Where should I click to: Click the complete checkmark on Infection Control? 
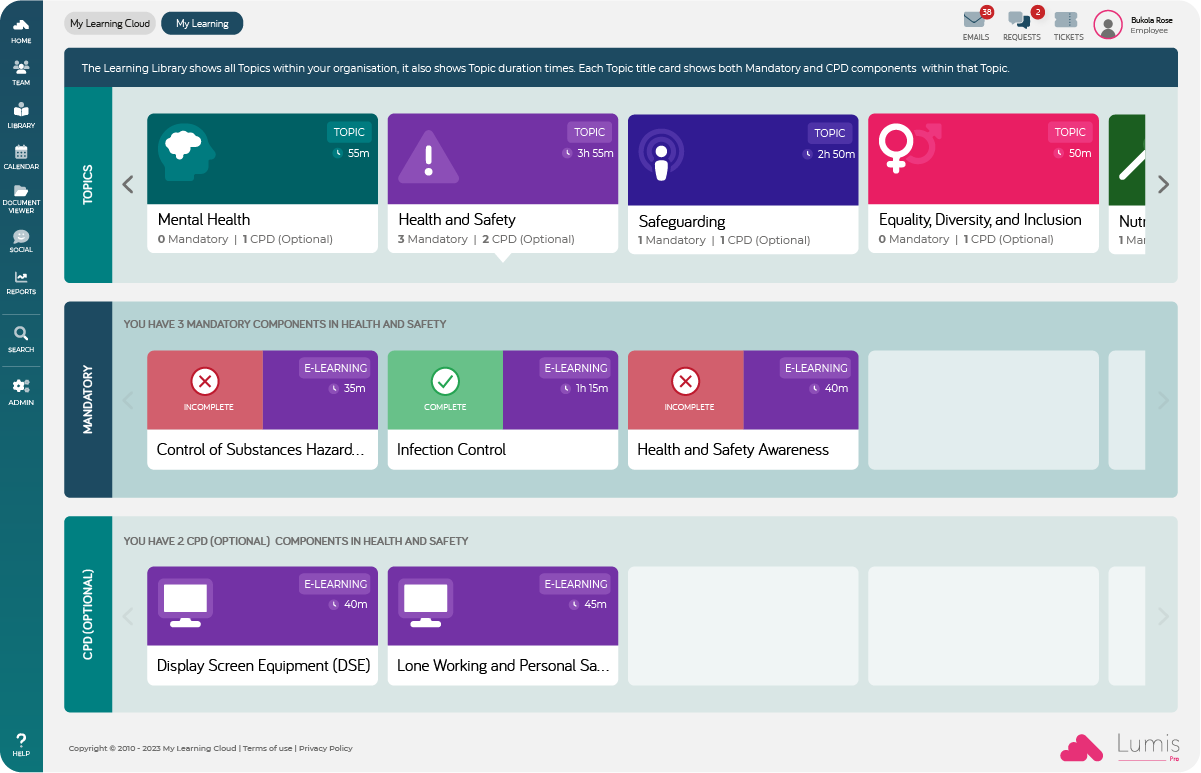point(445,381)
